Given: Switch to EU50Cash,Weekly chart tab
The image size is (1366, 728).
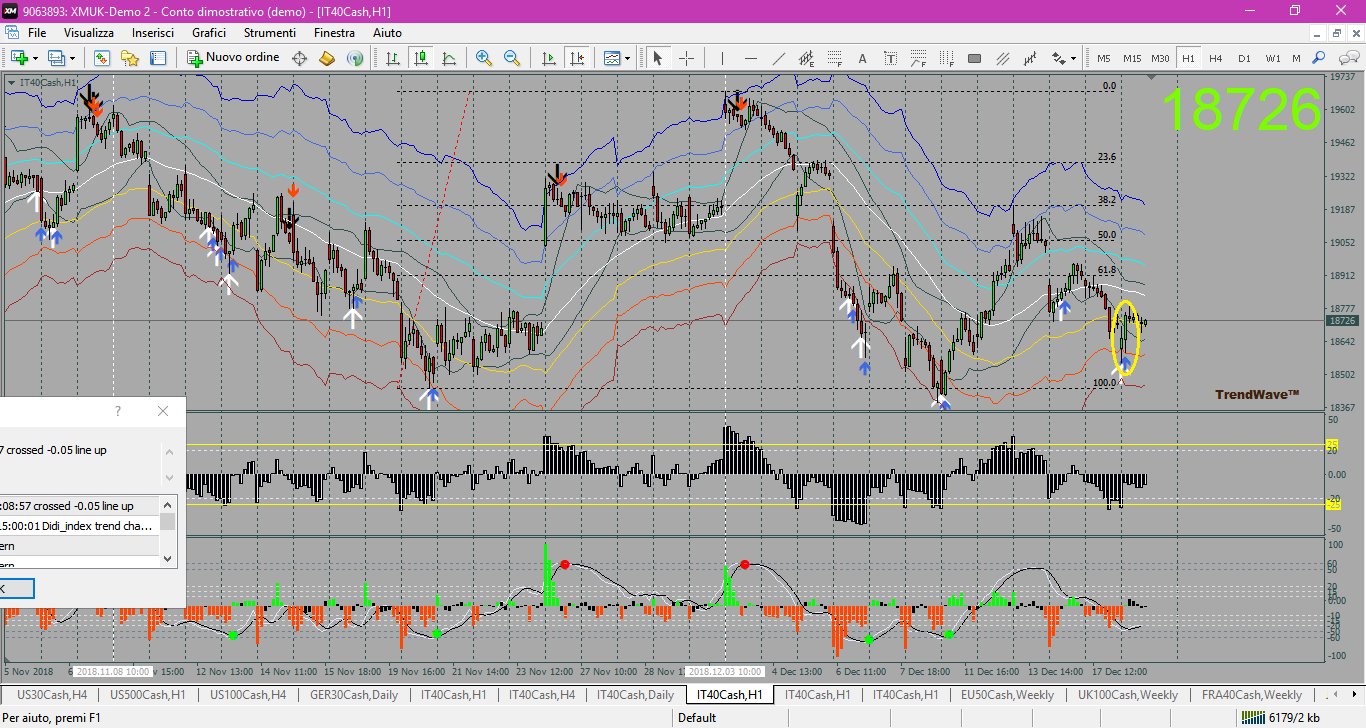Looking at the screenshot, I should click(x=1007, y=695).
